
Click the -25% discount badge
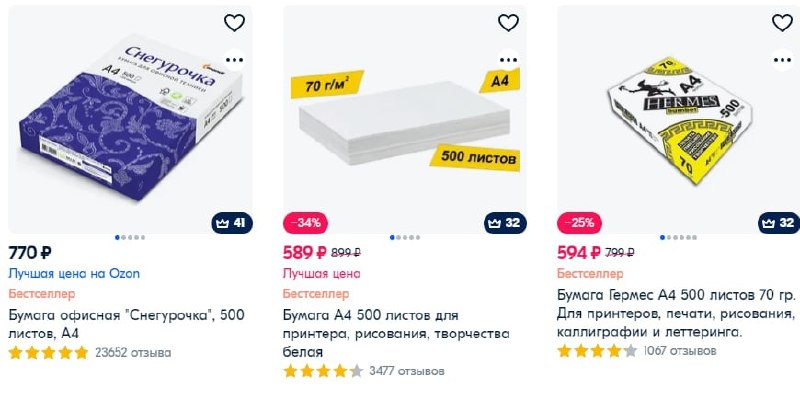click(x=579, y=223)
